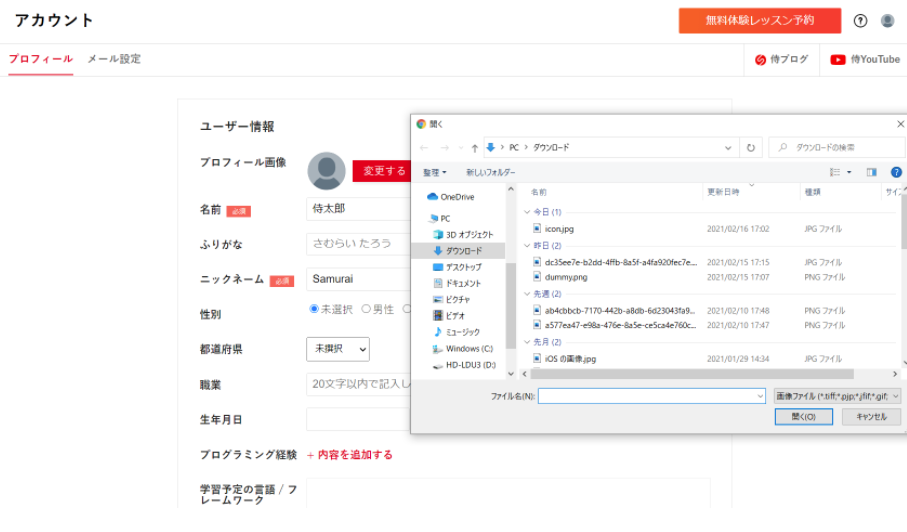This screenshot has width=907, height=532.
Task: Click the ファイル名 input field
Action: [x=650, y=396]
